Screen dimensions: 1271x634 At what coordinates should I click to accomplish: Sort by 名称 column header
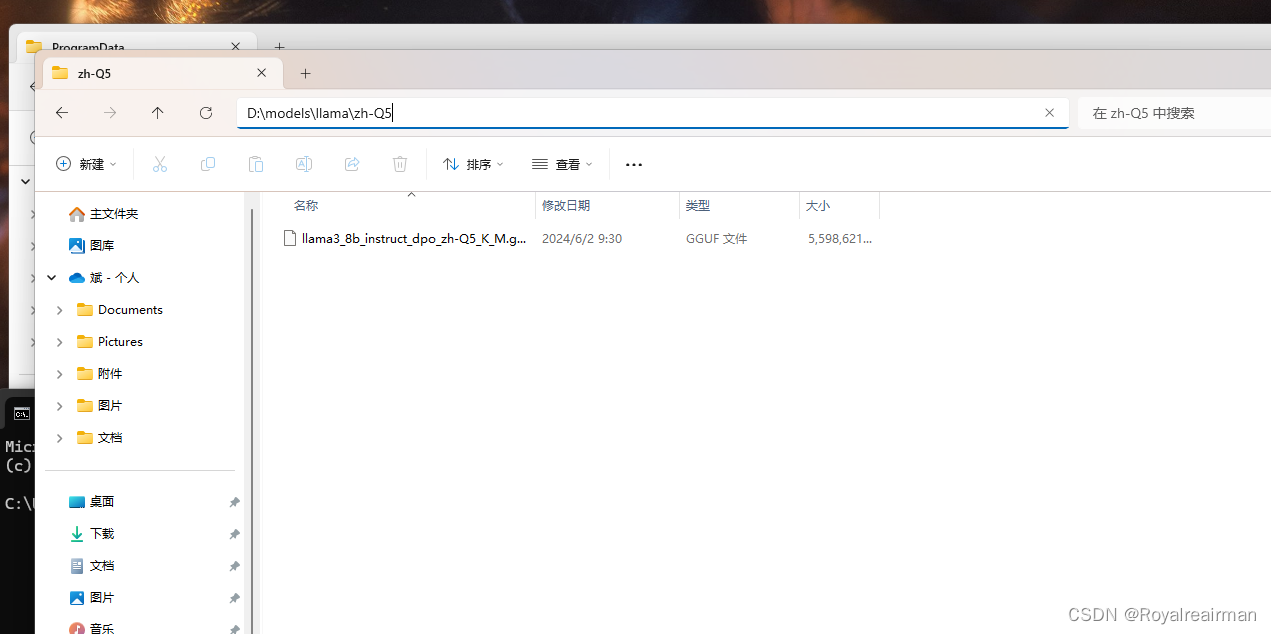[x=306, y=205]
